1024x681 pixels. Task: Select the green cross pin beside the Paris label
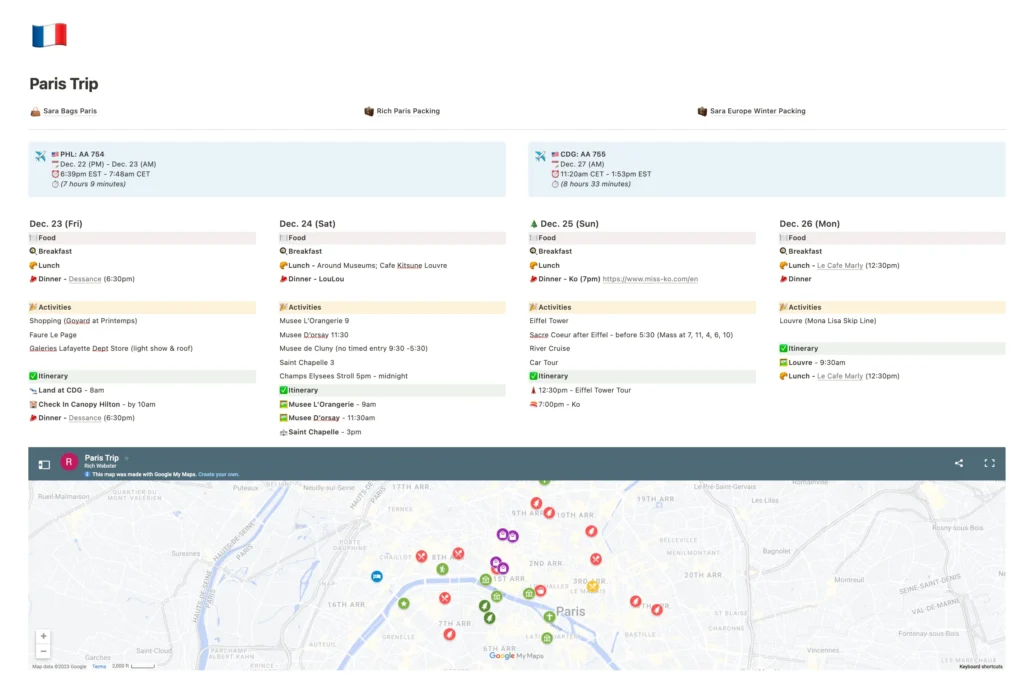point(549,616)
